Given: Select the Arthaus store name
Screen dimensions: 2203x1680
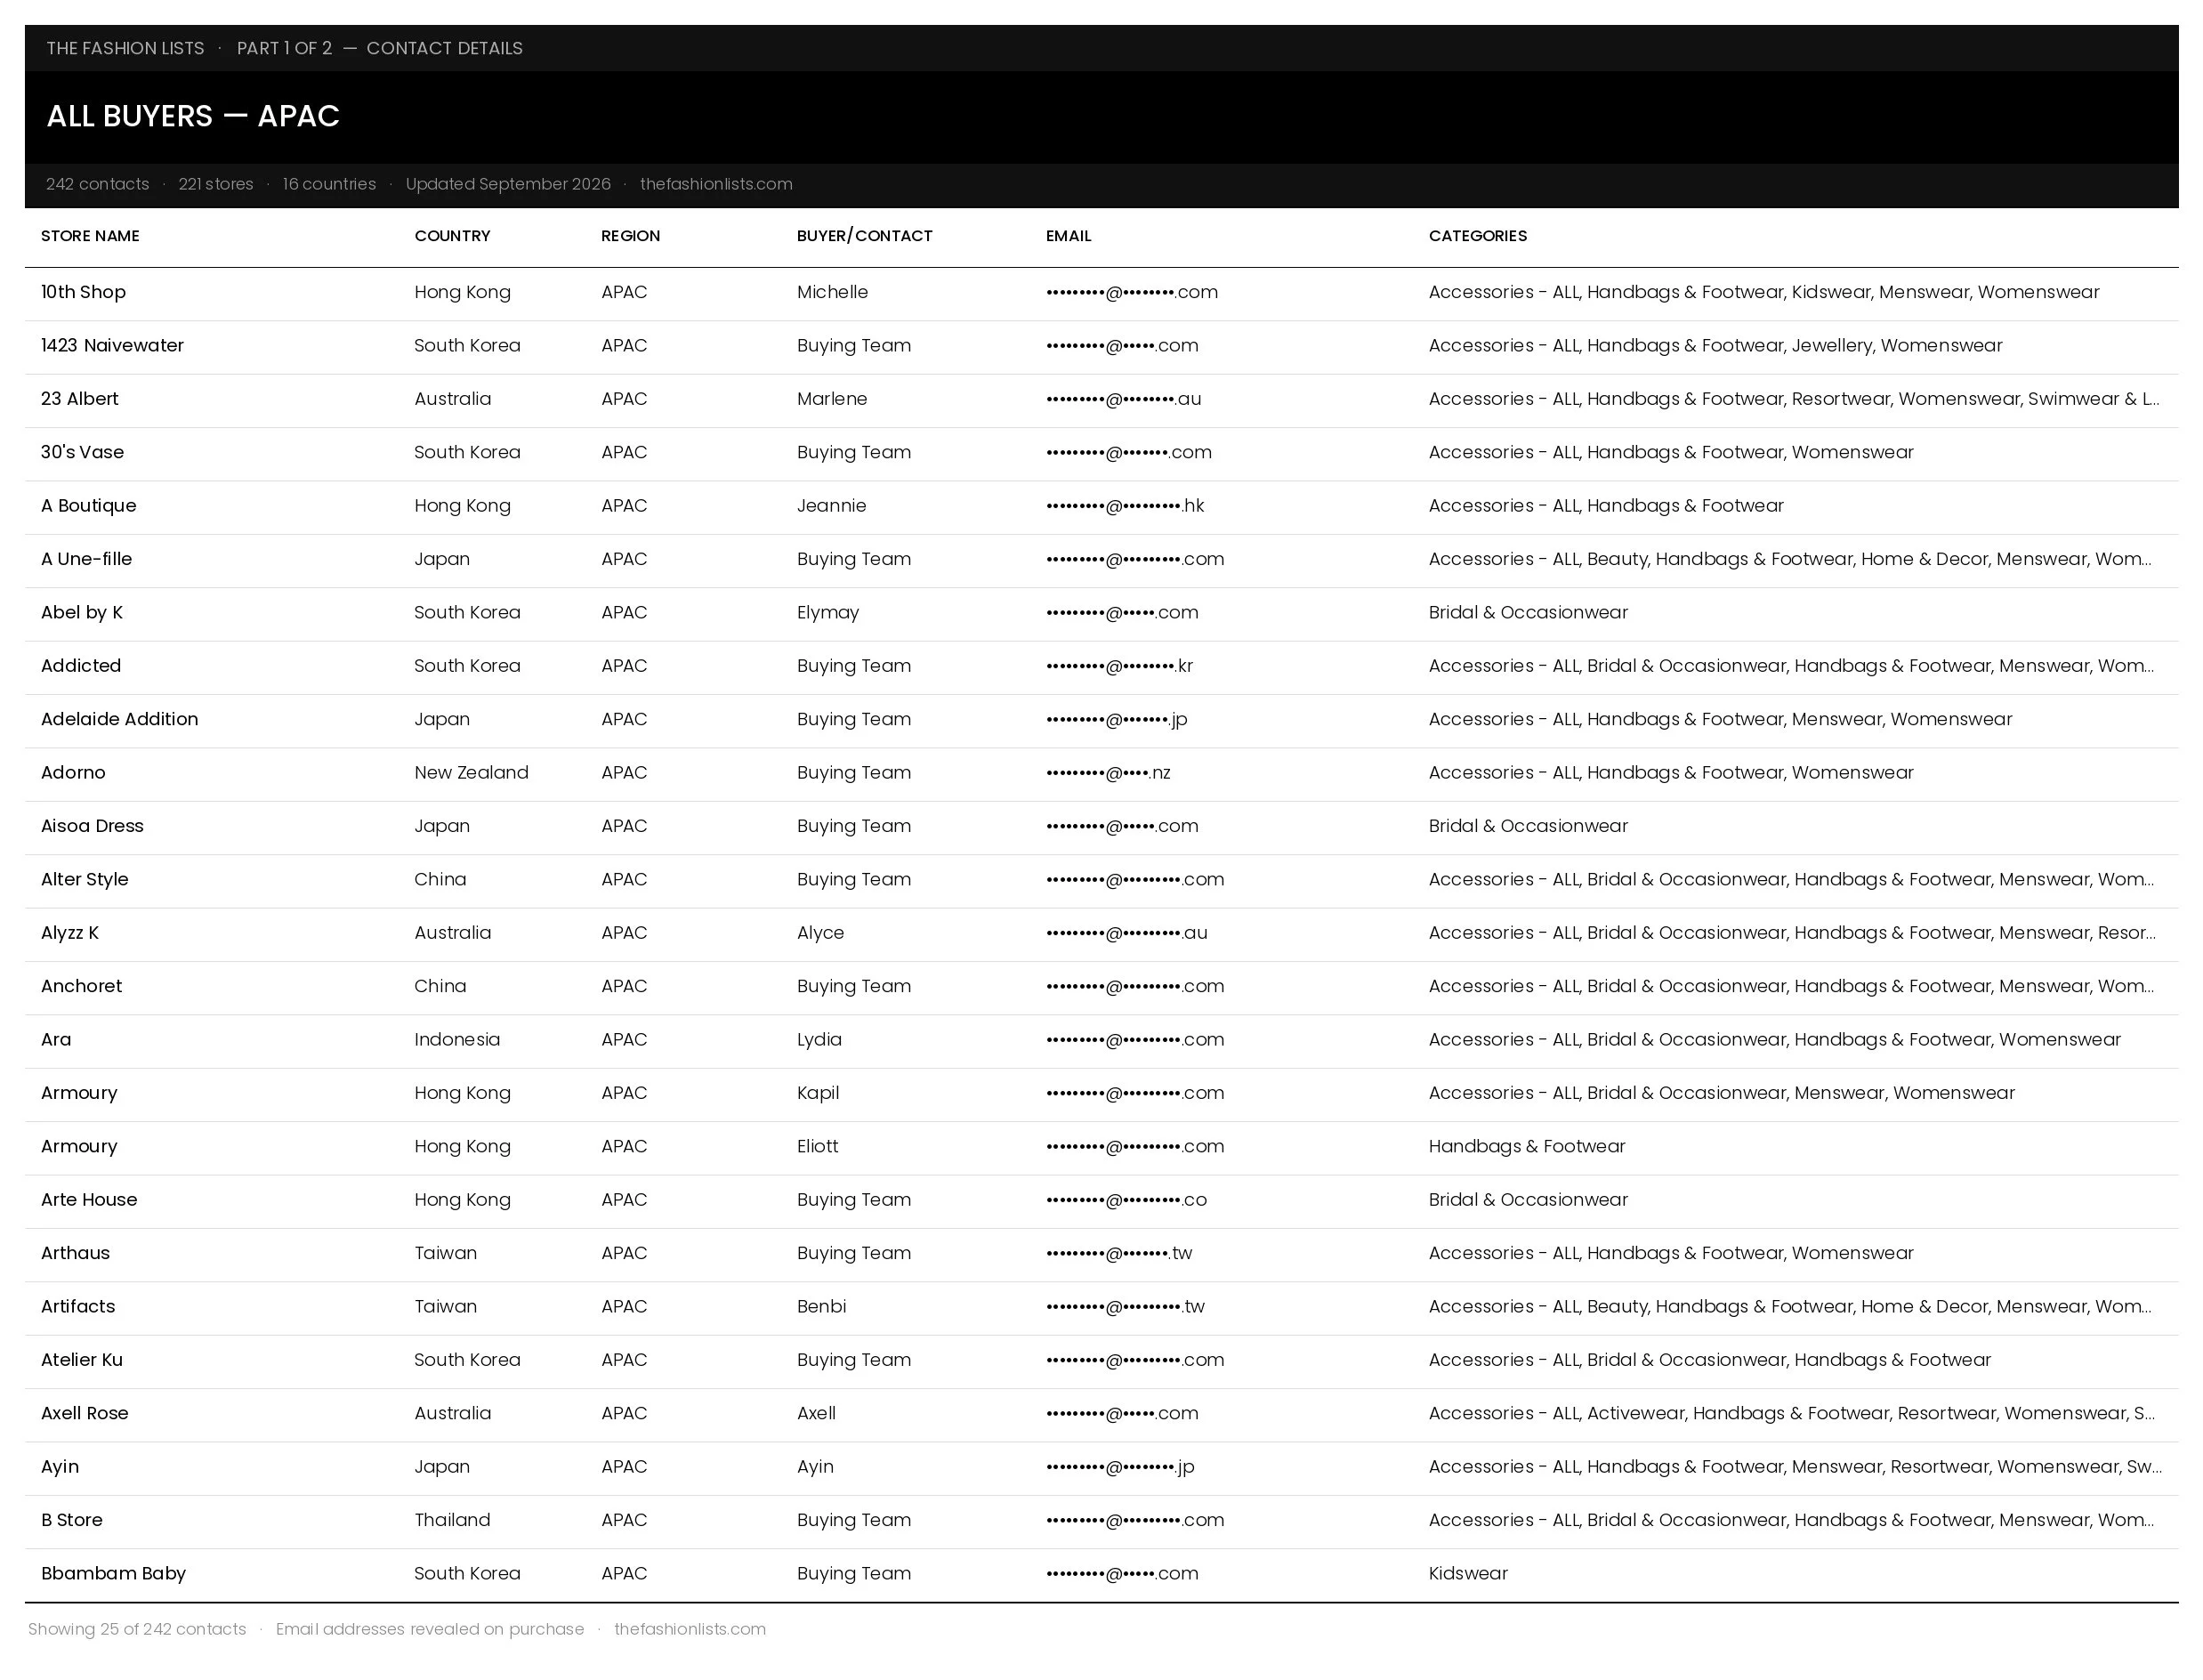Looking at the screenshot, I should [75, 1253].
